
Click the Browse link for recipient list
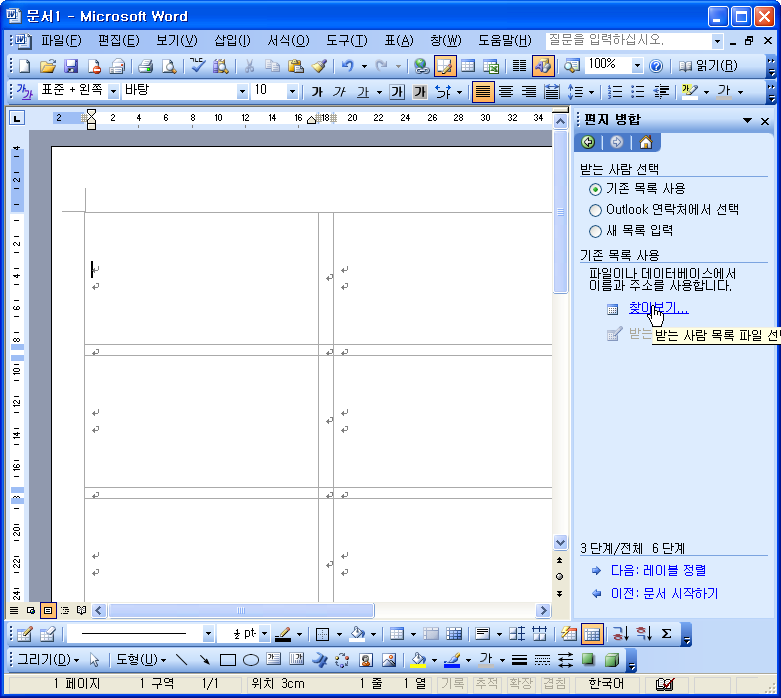658,308
